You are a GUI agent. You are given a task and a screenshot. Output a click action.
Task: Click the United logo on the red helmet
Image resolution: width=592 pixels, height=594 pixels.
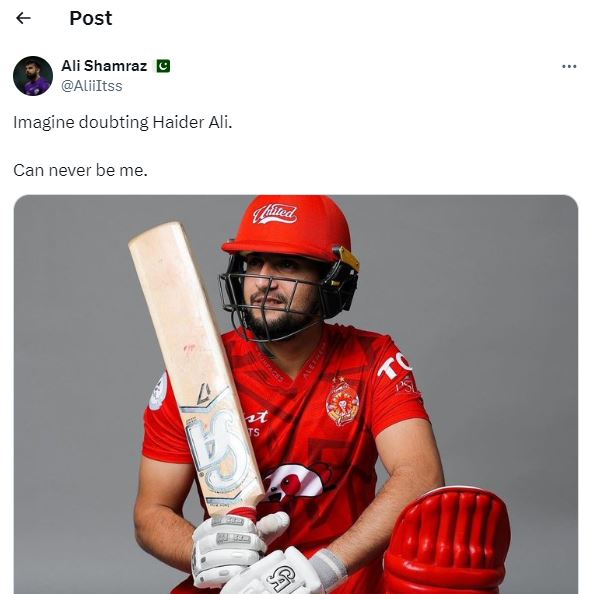point(275,214)
